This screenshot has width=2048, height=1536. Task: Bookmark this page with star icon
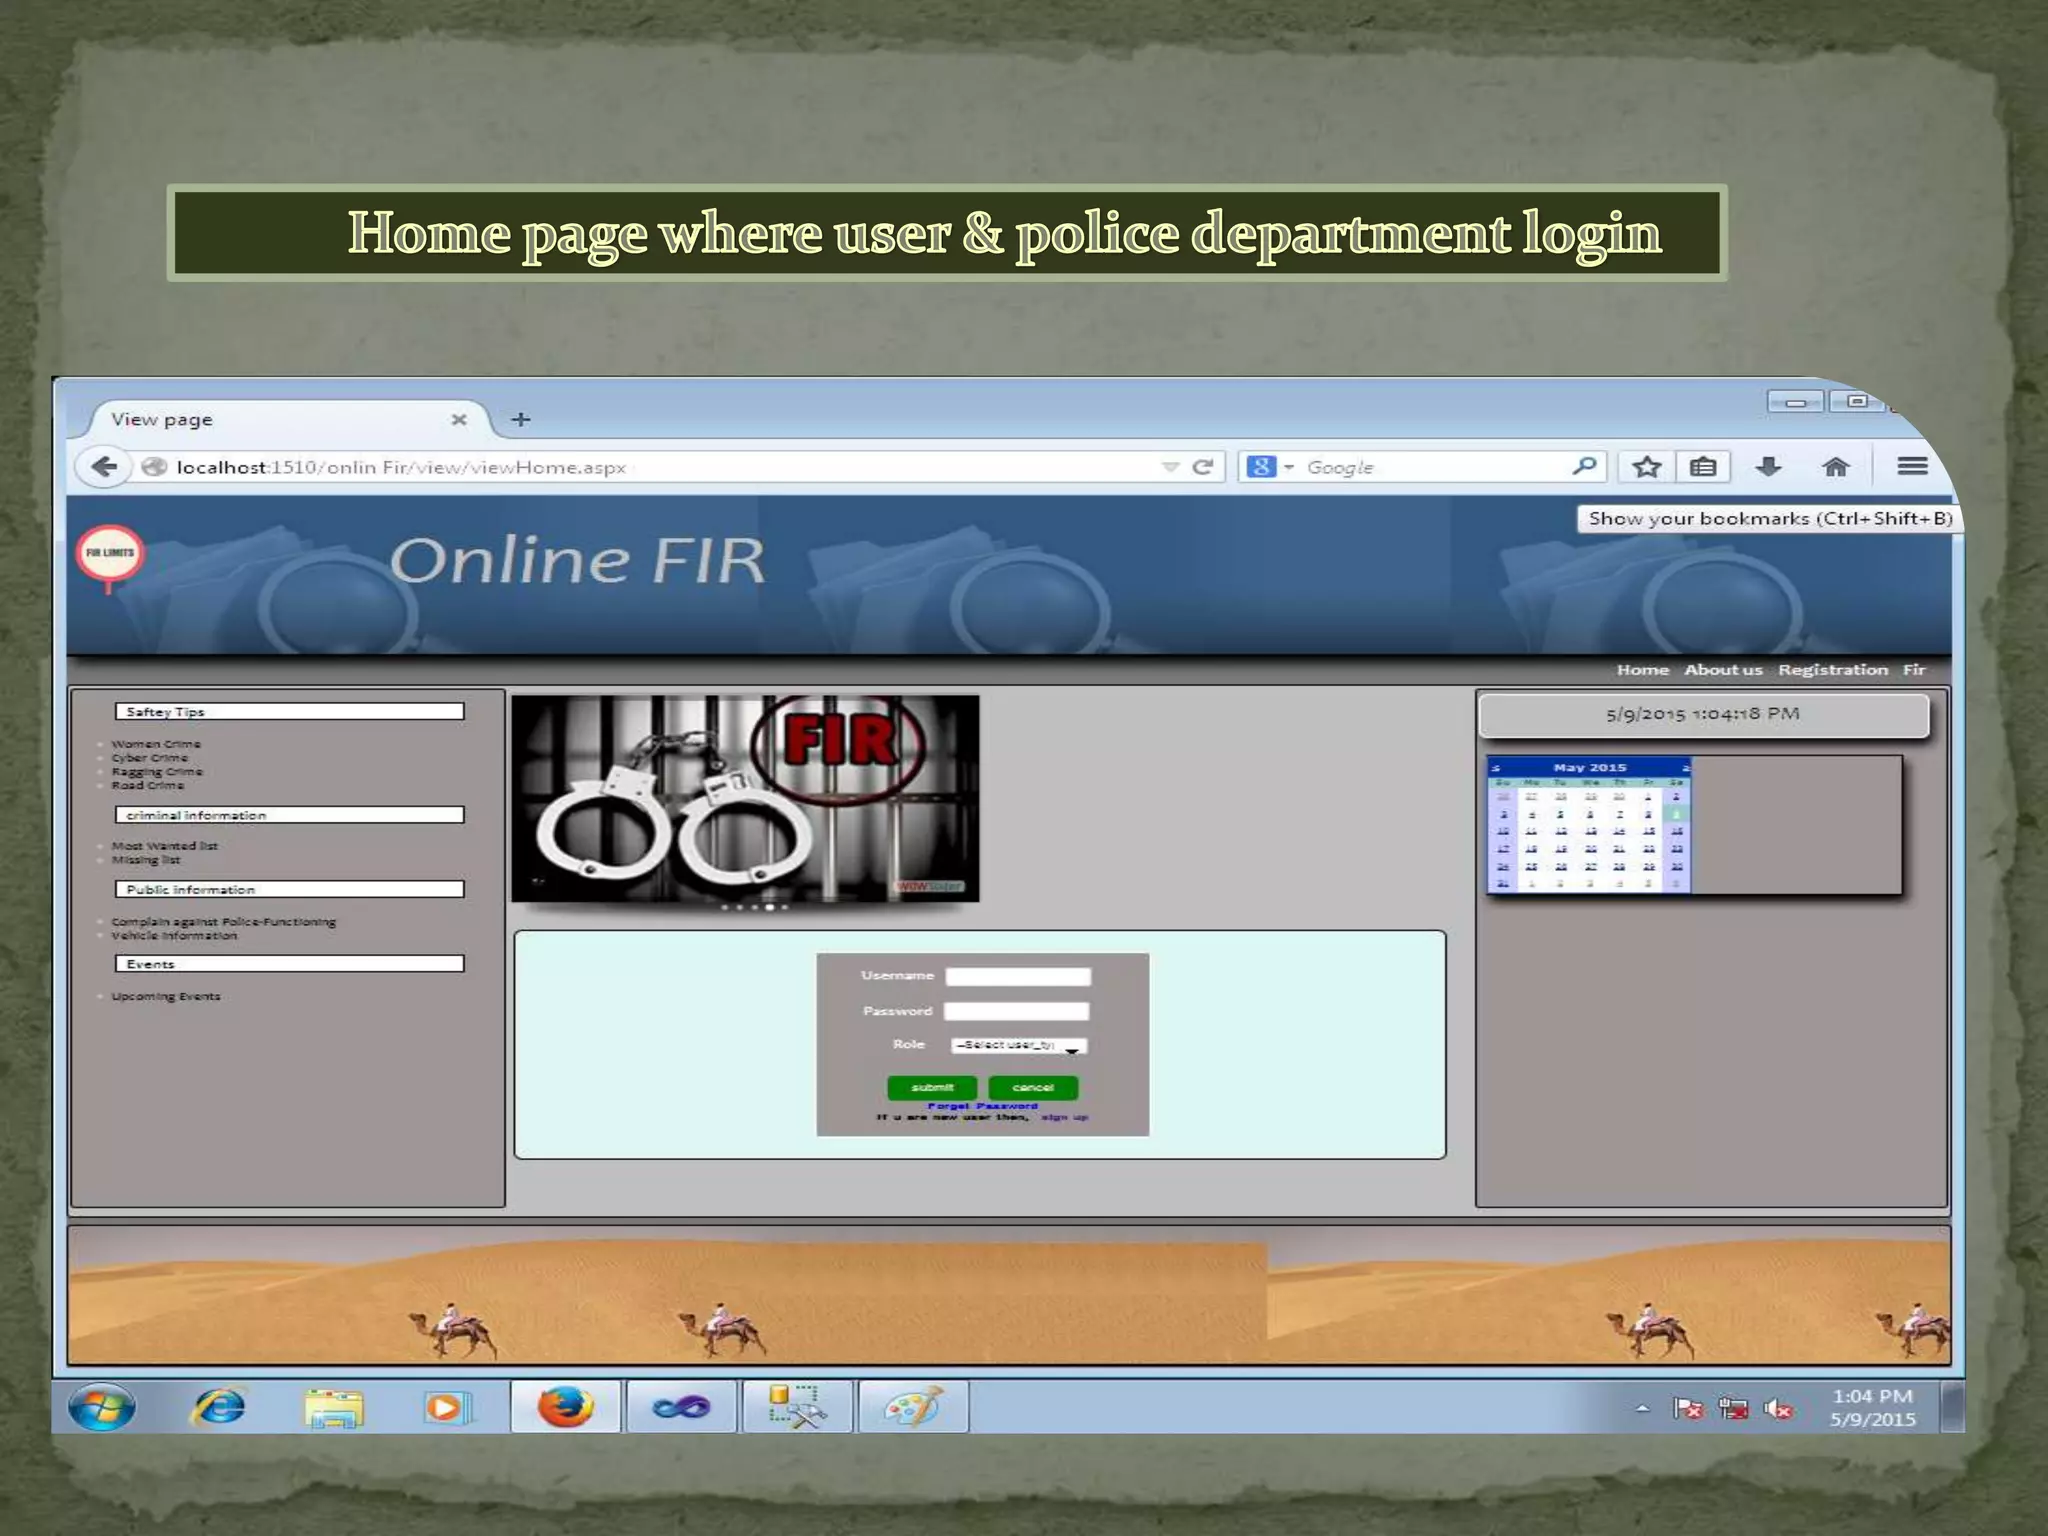[1646, 467]
